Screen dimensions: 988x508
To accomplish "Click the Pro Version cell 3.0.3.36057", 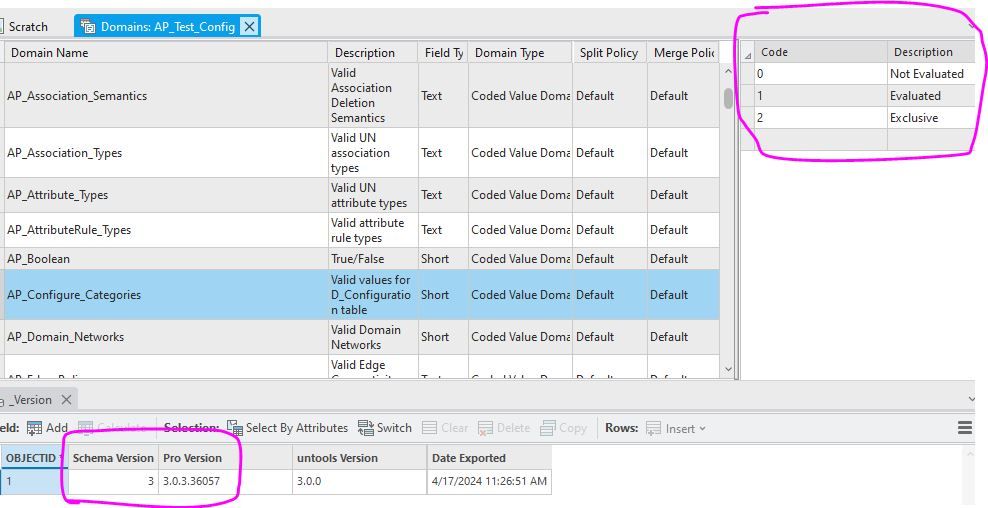I will [x=225, y=481].
